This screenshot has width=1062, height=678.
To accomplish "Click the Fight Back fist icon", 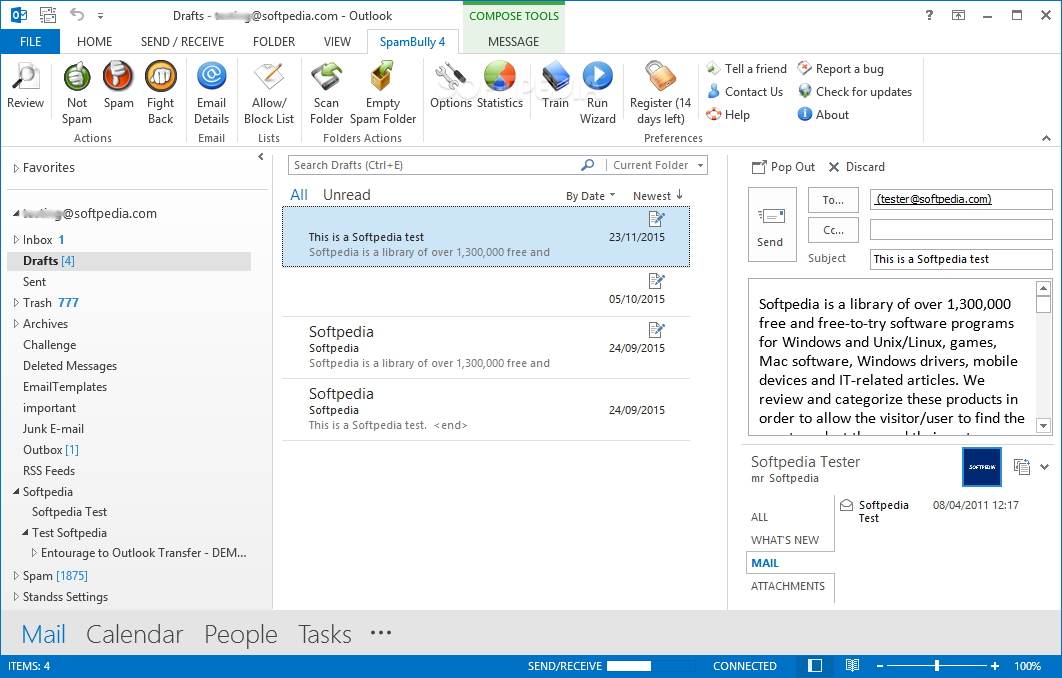I will tap(161, 77).
